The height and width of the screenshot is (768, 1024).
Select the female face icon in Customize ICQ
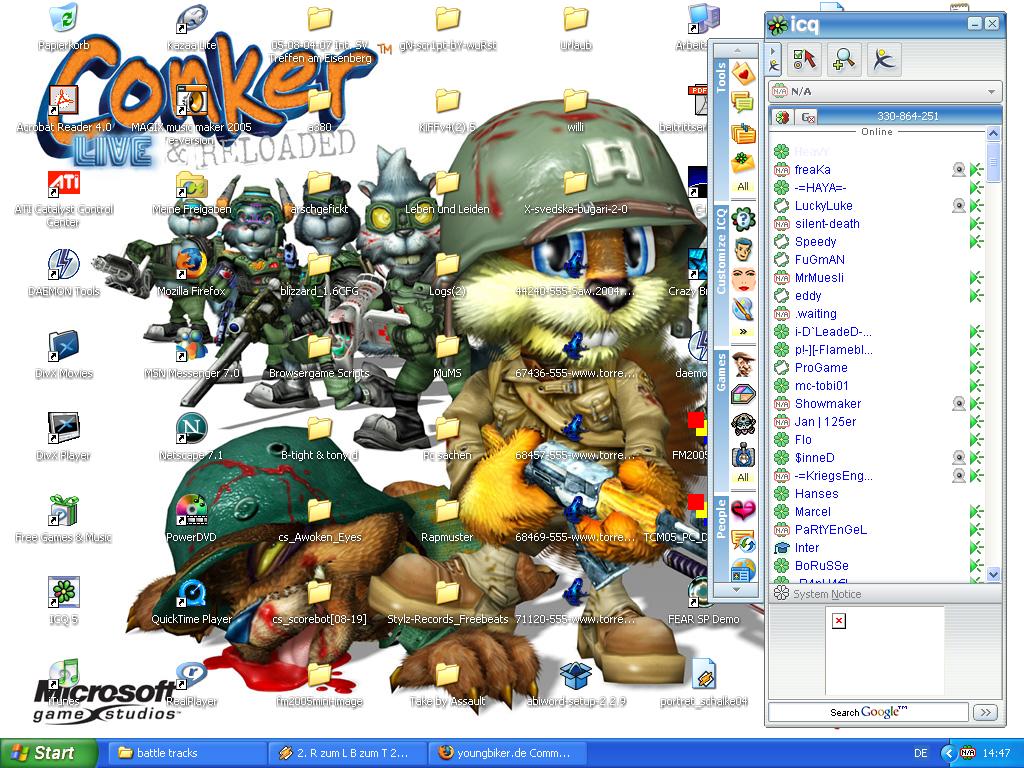(x=743, y=279)
